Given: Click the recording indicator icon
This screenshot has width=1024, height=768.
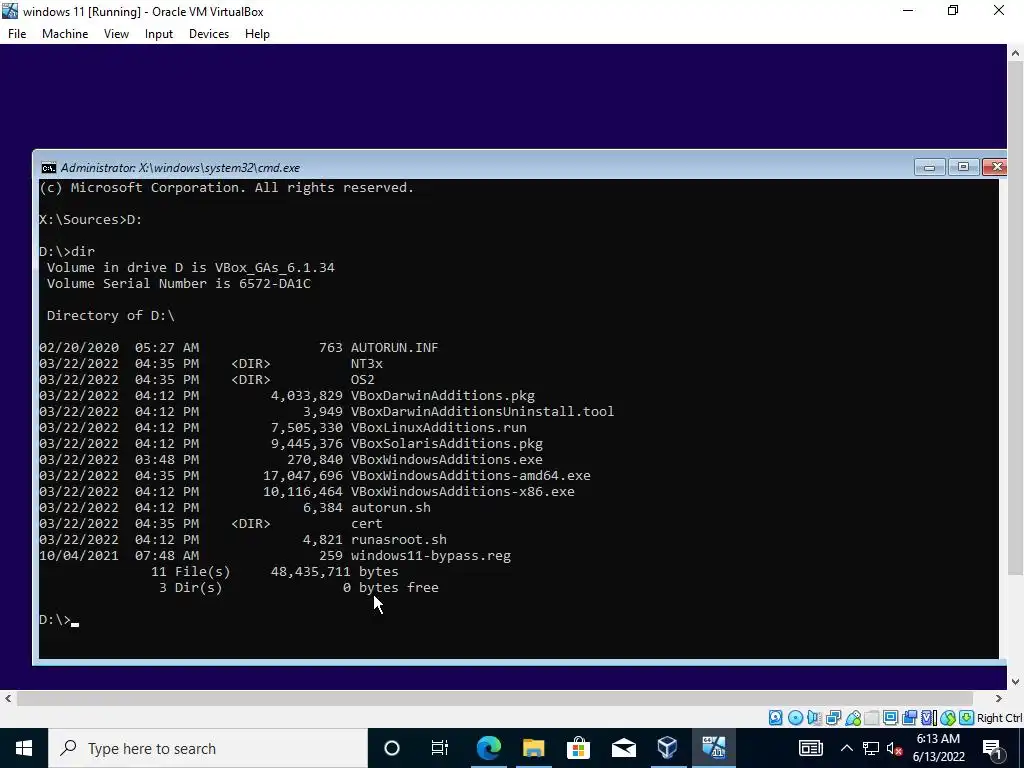Looking at the screenshot, I should coord(909,718).
